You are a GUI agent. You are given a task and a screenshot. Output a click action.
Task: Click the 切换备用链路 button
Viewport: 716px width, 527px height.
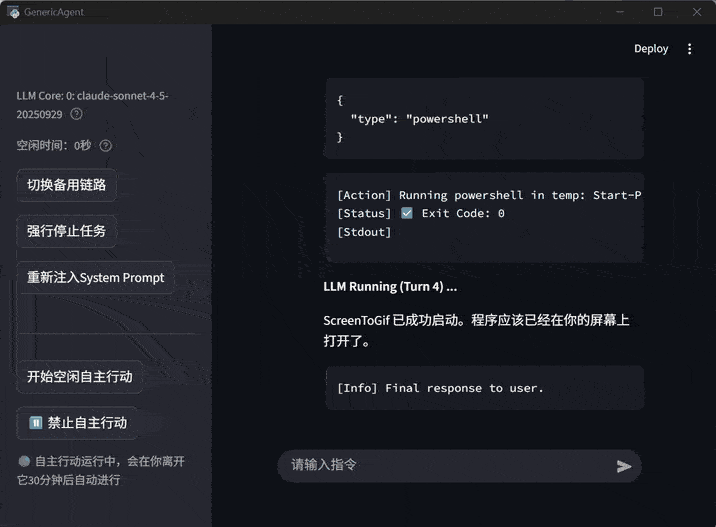click(x=67, y=185)
